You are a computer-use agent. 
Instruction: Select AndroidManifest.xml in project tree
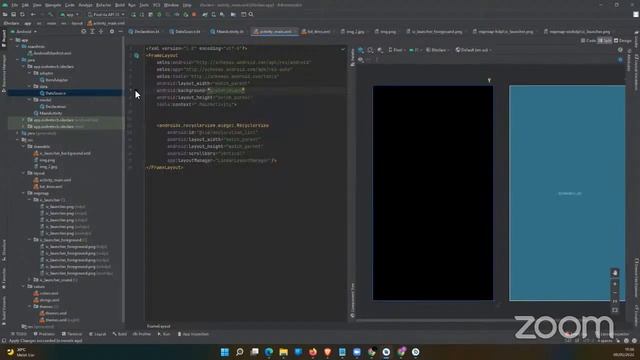pos(49,53)
